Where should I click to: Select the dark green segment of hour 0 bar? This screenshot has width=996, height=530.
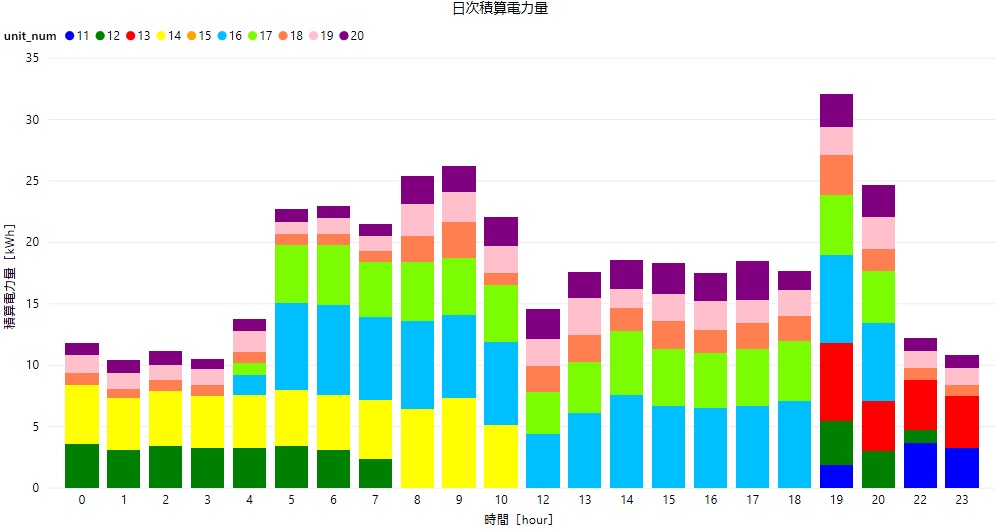(x=82, y=466)
